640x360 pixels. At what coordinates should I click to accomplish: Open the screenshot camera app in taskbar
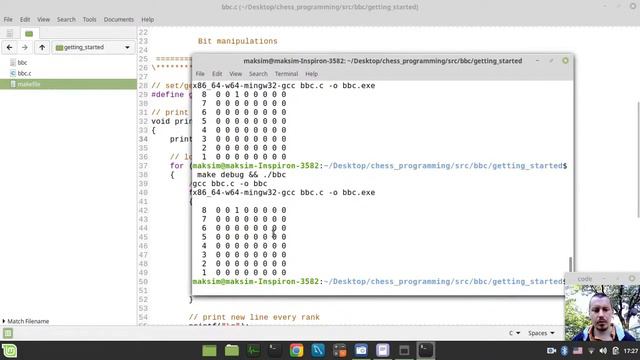pyautogui.click(x=361, y=351)
